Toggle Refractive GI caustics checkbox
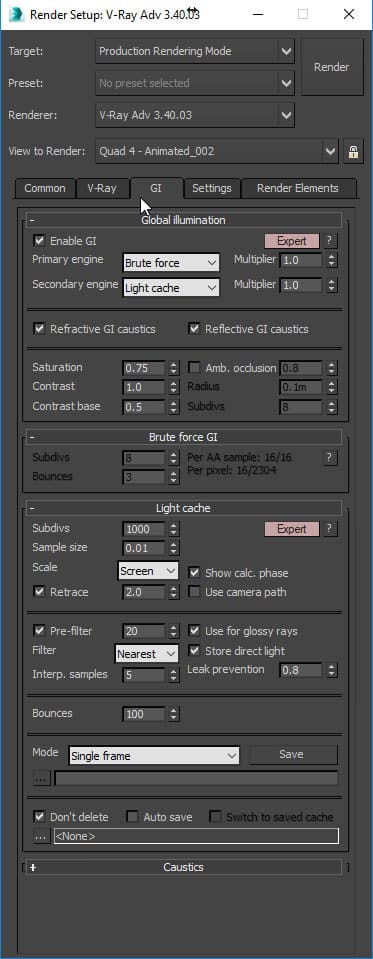 (x=40, y=329)
